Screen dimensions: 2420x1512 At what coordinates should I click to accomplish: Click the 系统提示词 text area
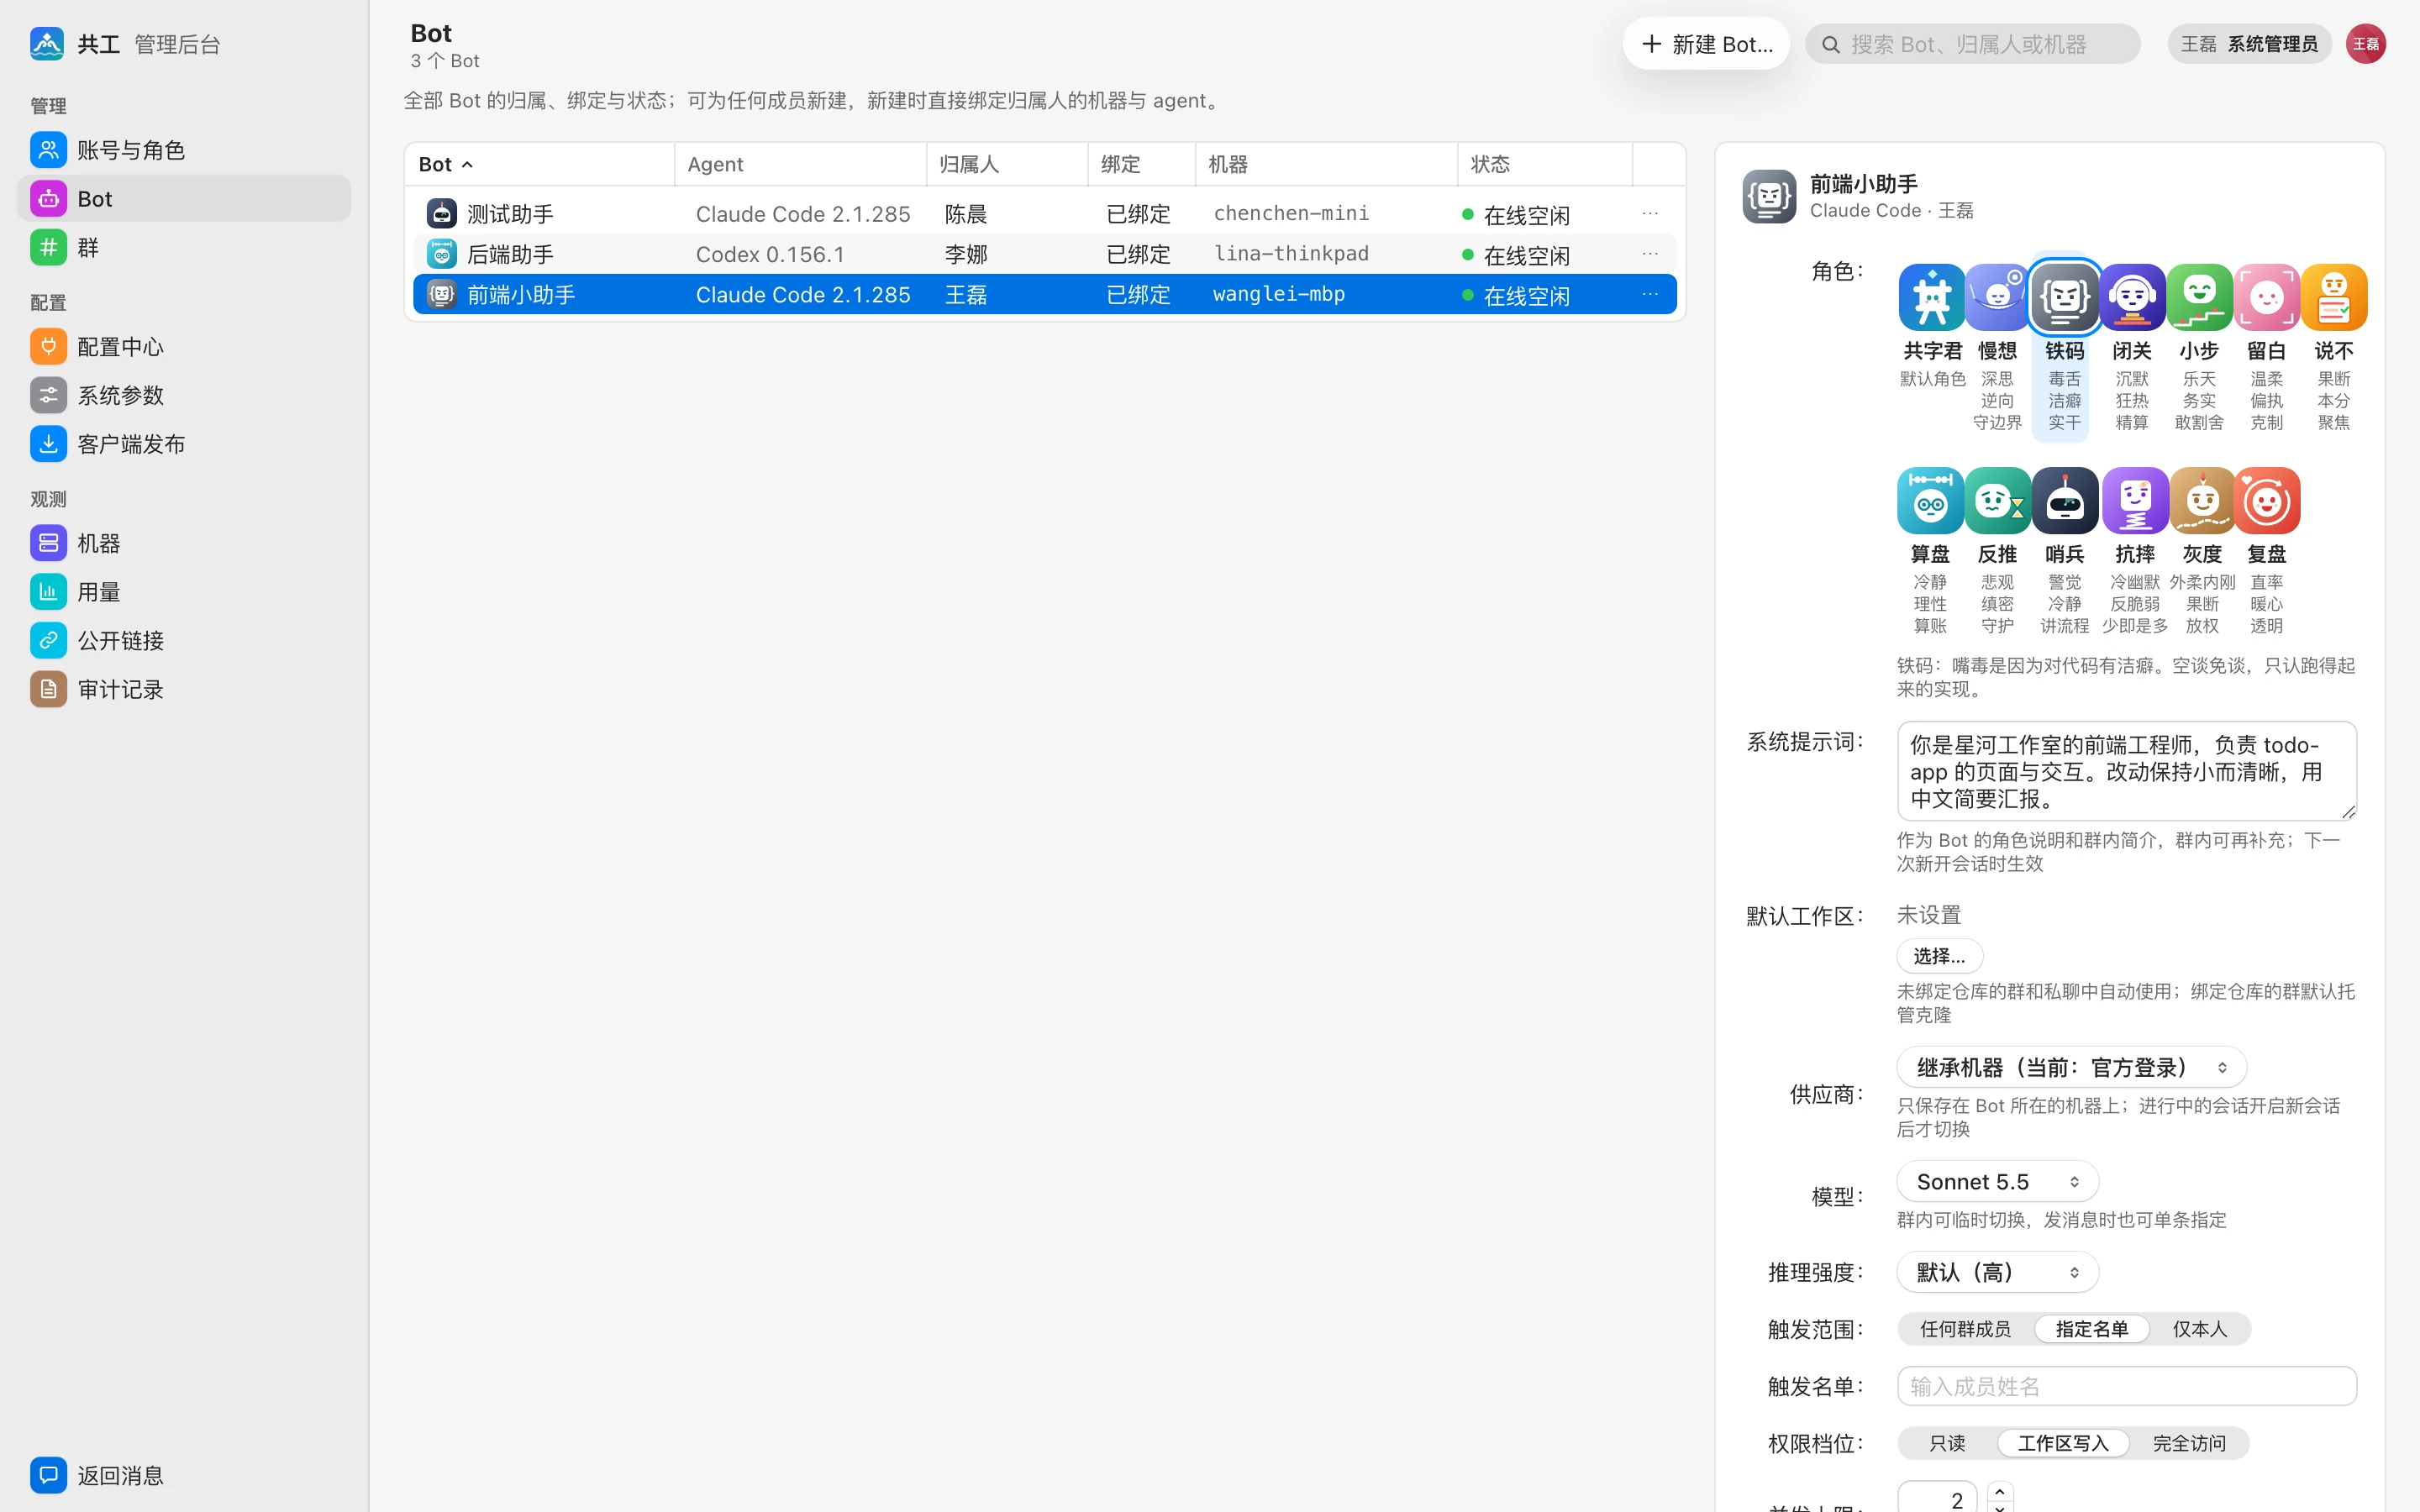(x=2126, y=771)
